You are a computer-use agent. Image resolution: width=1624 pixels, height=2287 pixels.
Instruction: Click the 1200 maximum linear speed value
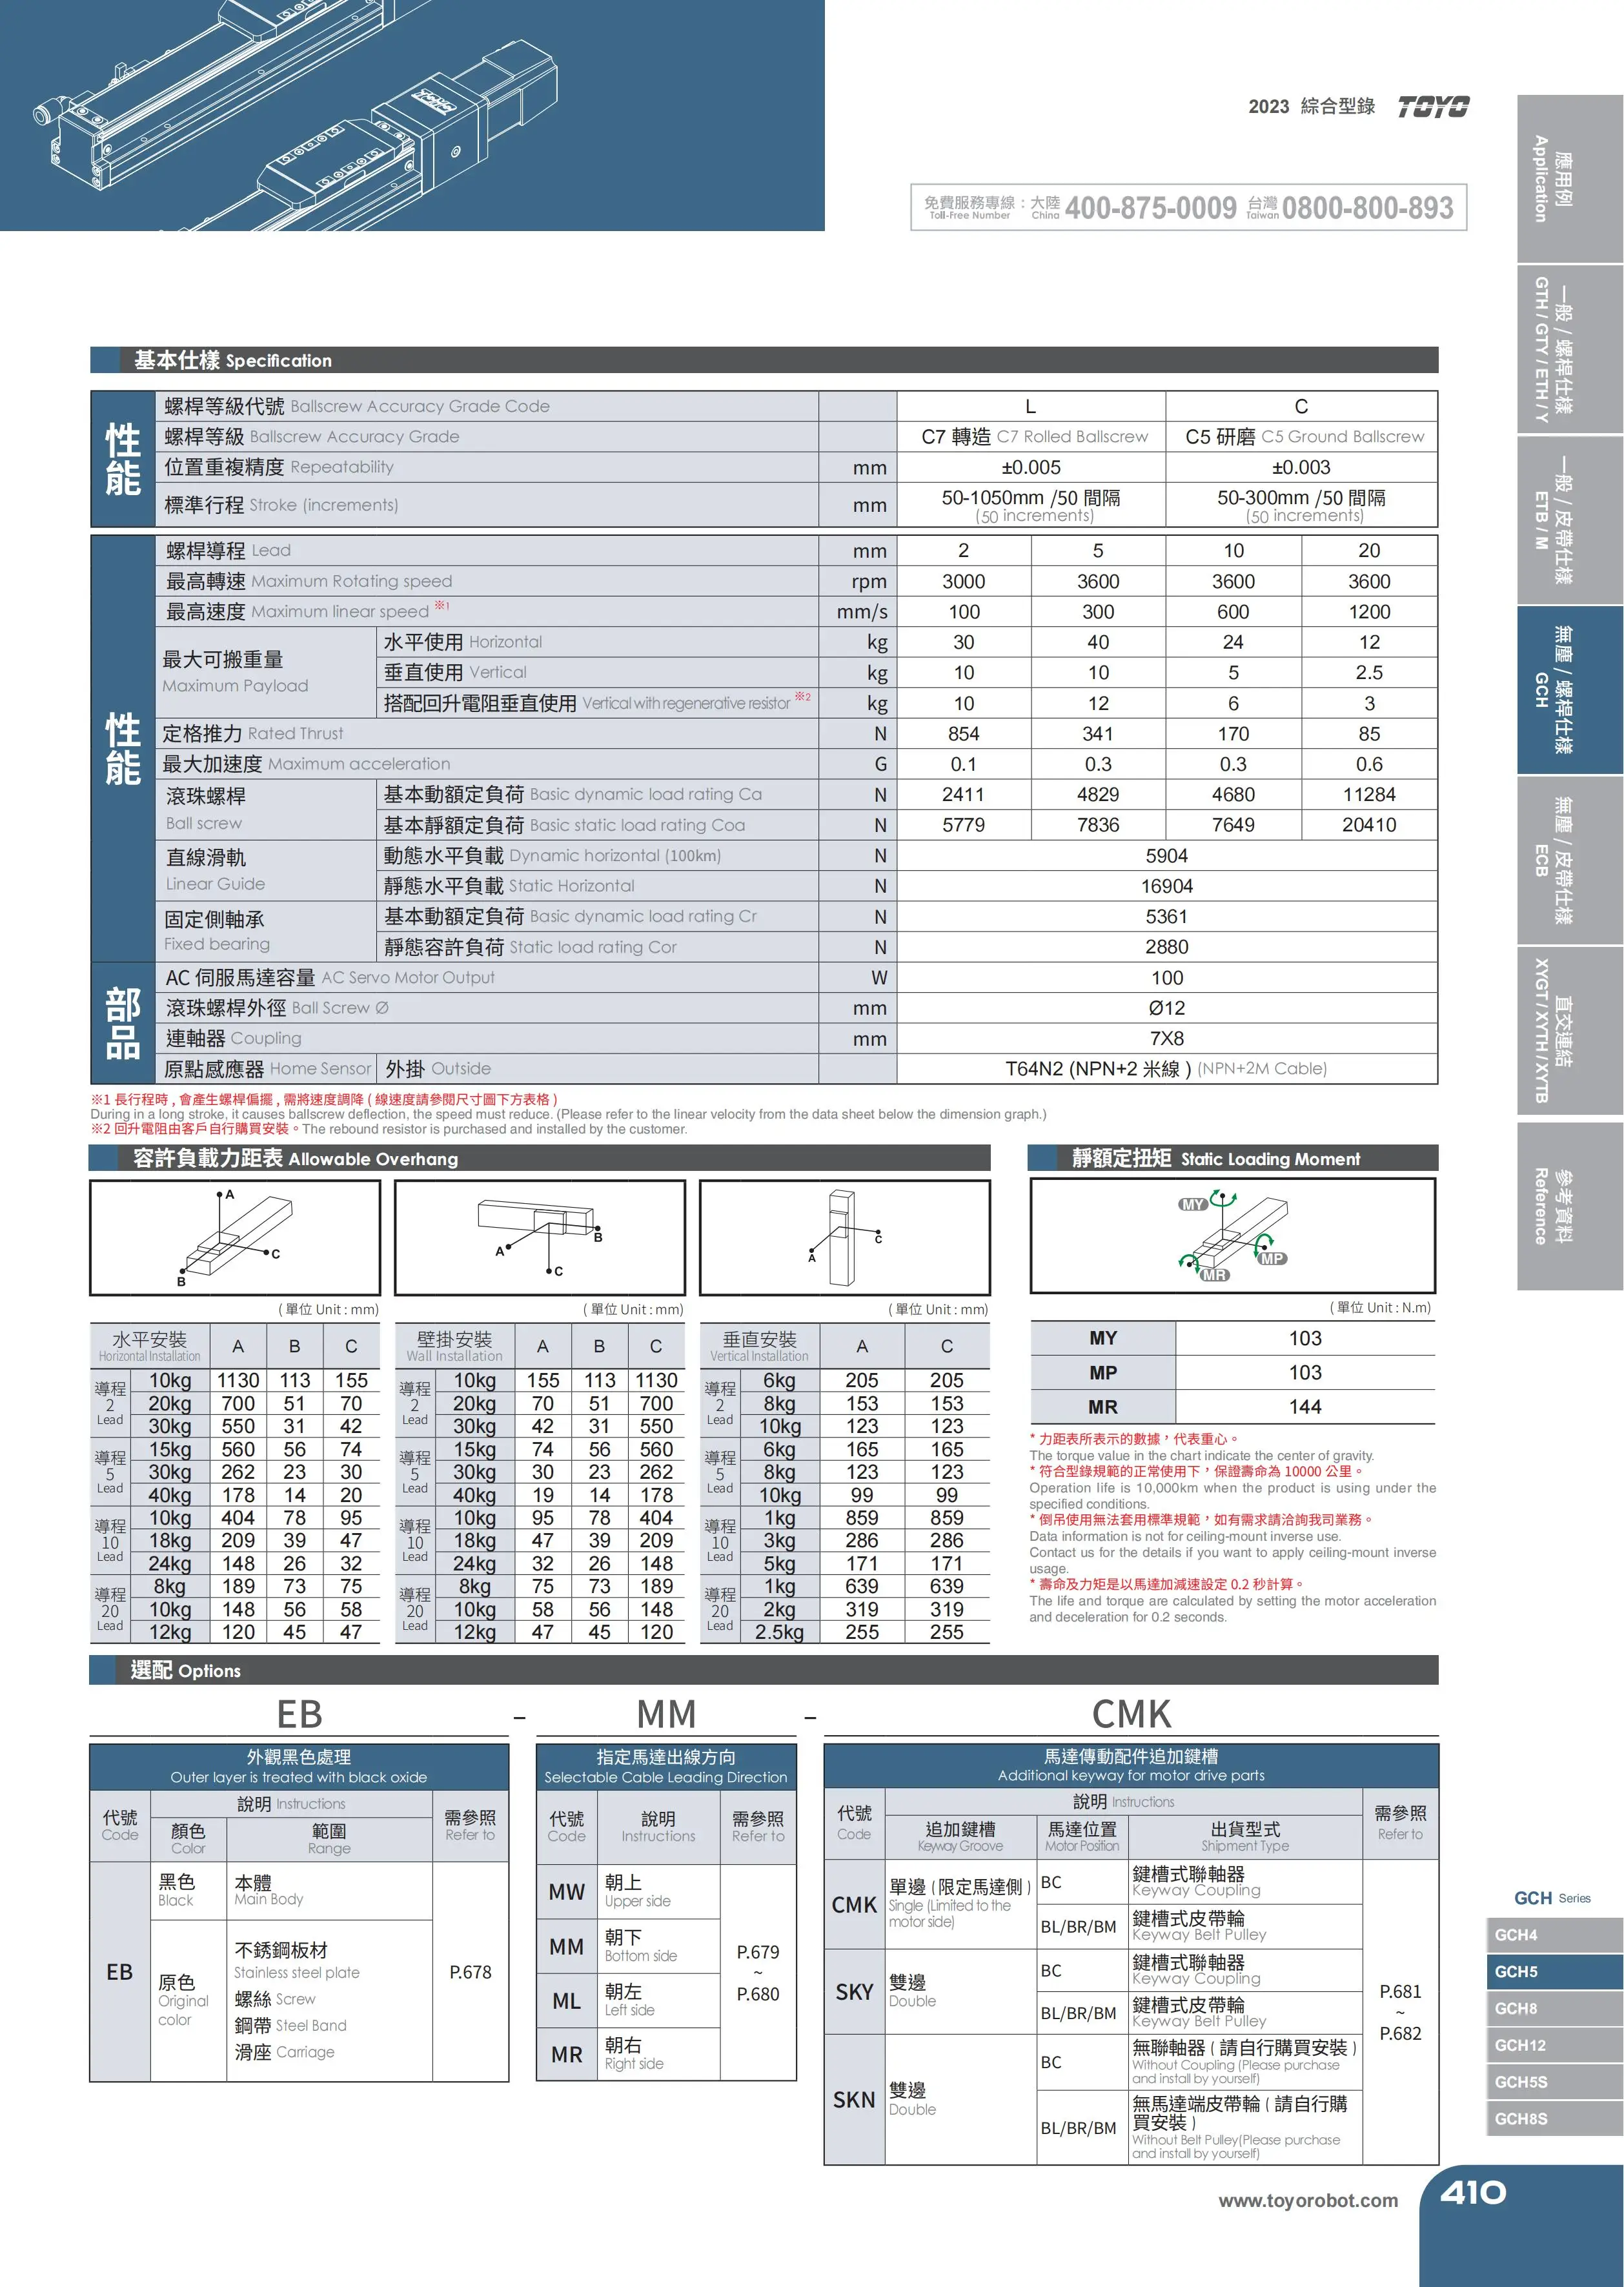click(1369, 612)
